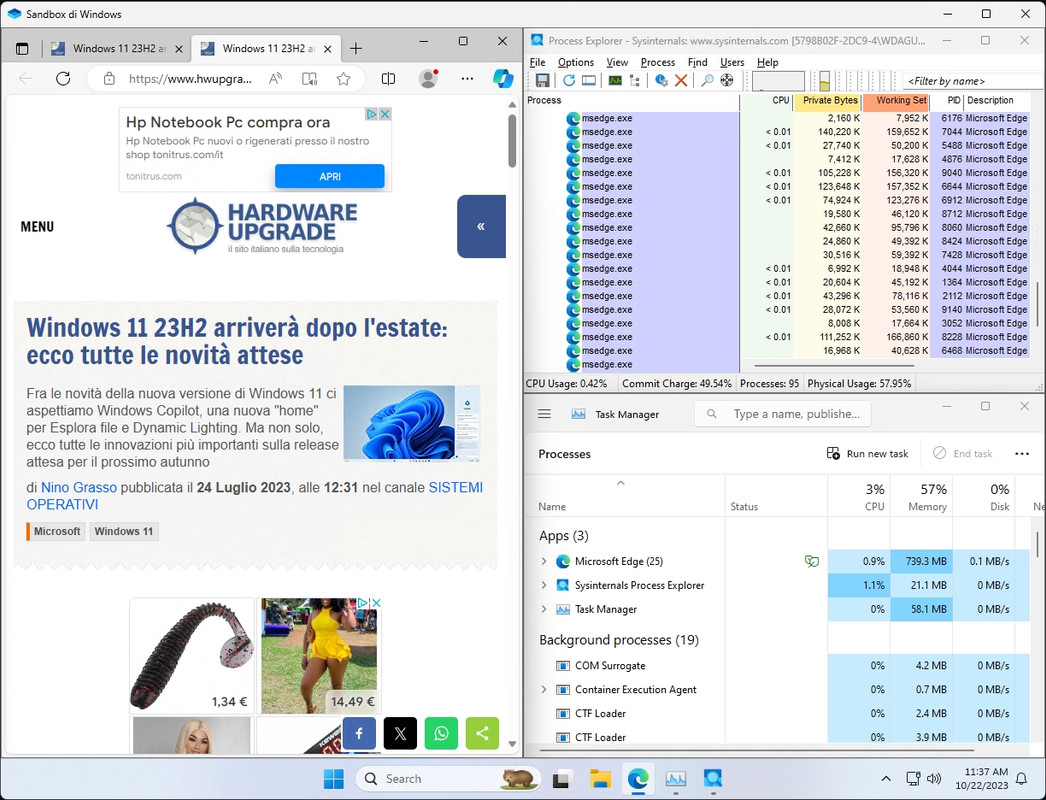Focus the Filter by name field
Image resolution: width=1046 pixels, height=800 pixels.
973,81
